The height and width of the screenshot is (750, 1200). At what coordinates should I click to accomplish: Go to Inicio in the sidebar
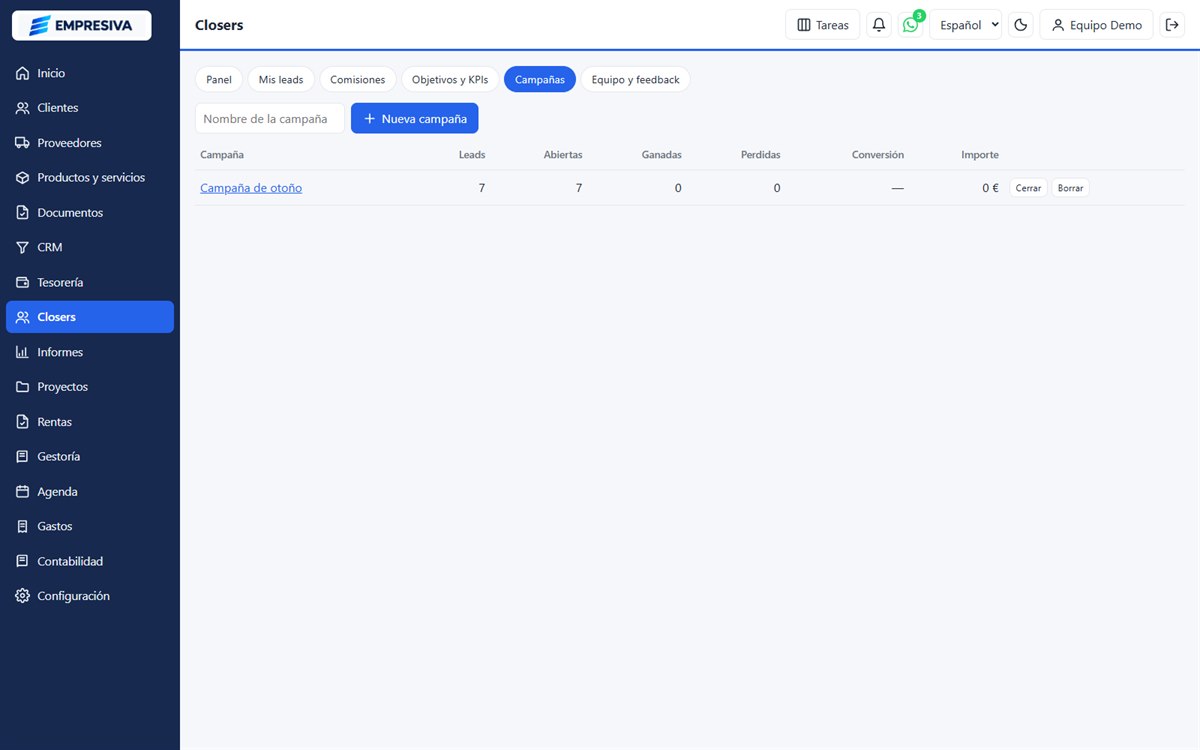(90, 73)
